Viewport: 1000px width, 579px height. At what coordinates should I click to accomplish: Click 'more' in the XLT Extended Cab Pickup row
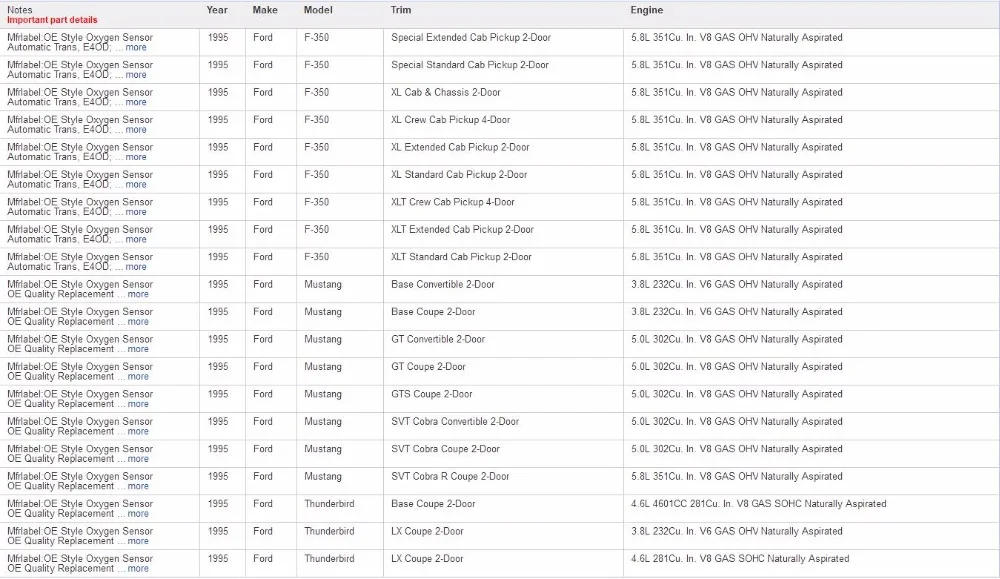coord(136,239)
